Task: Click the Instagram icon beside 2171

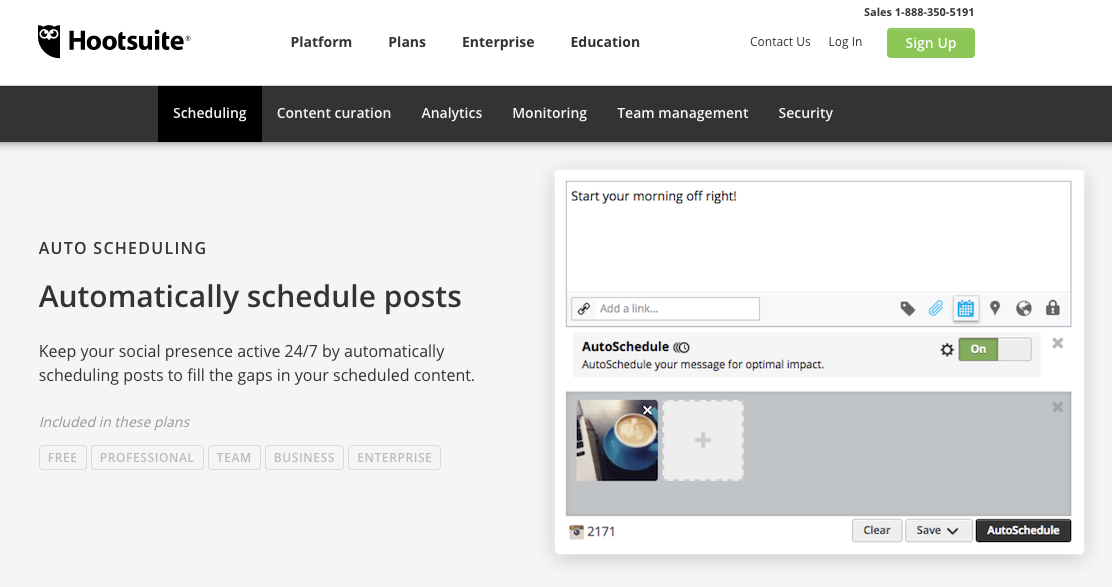Action: tap(577, 531)
